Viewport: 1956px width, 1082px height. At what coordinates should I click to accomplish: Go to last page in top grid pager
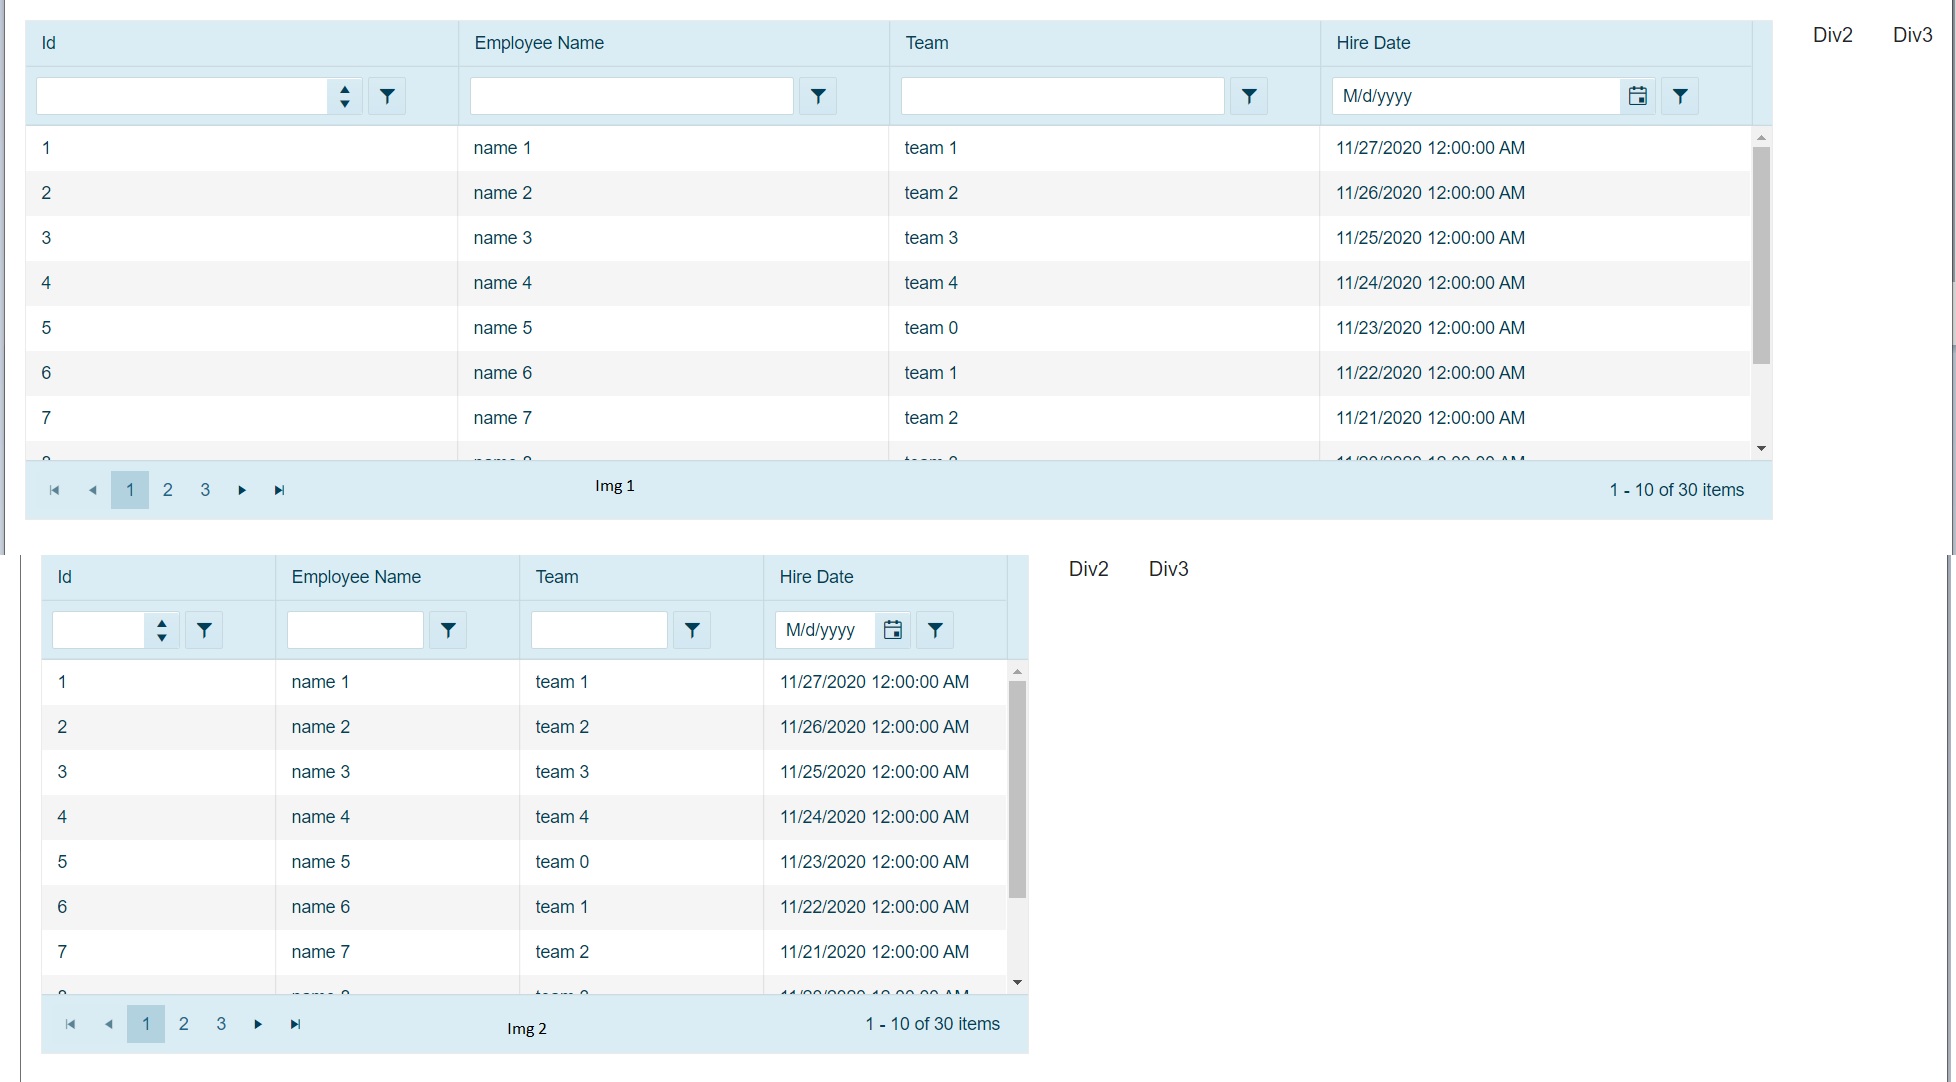tap(280, 490)
